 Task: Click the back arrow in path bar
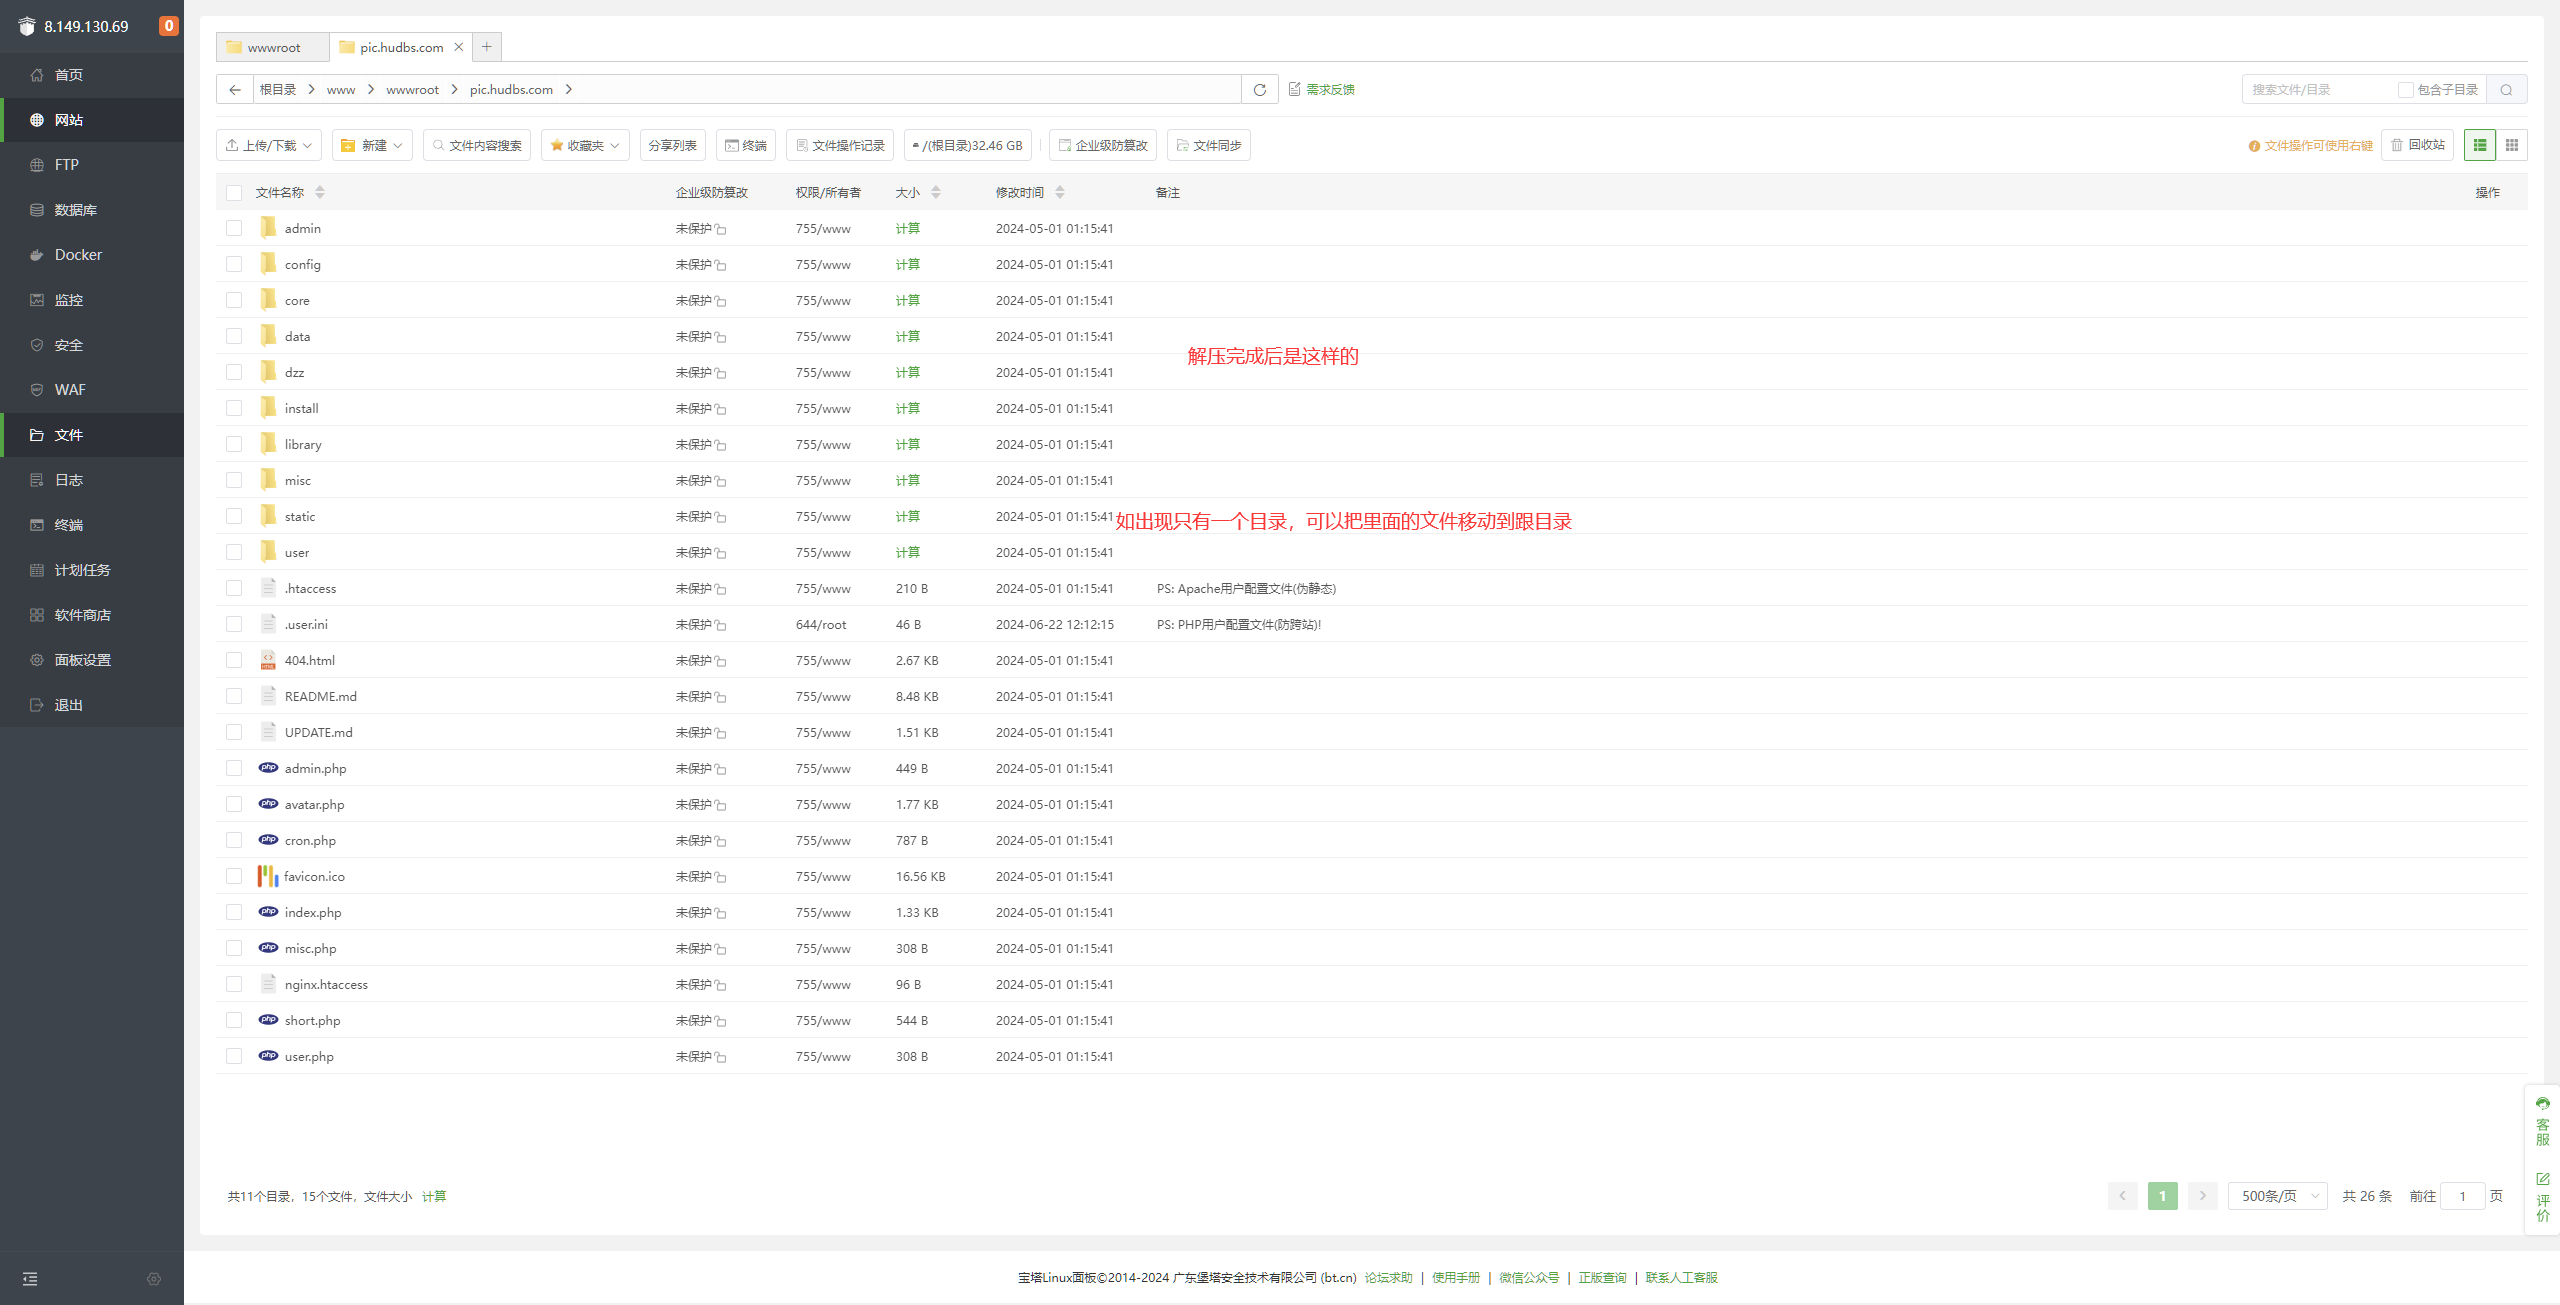coord(235,90)
